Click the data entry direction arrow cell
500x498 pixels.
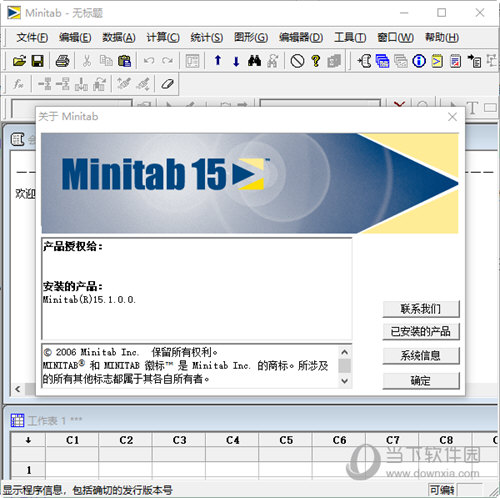click(x=29, y=440)
